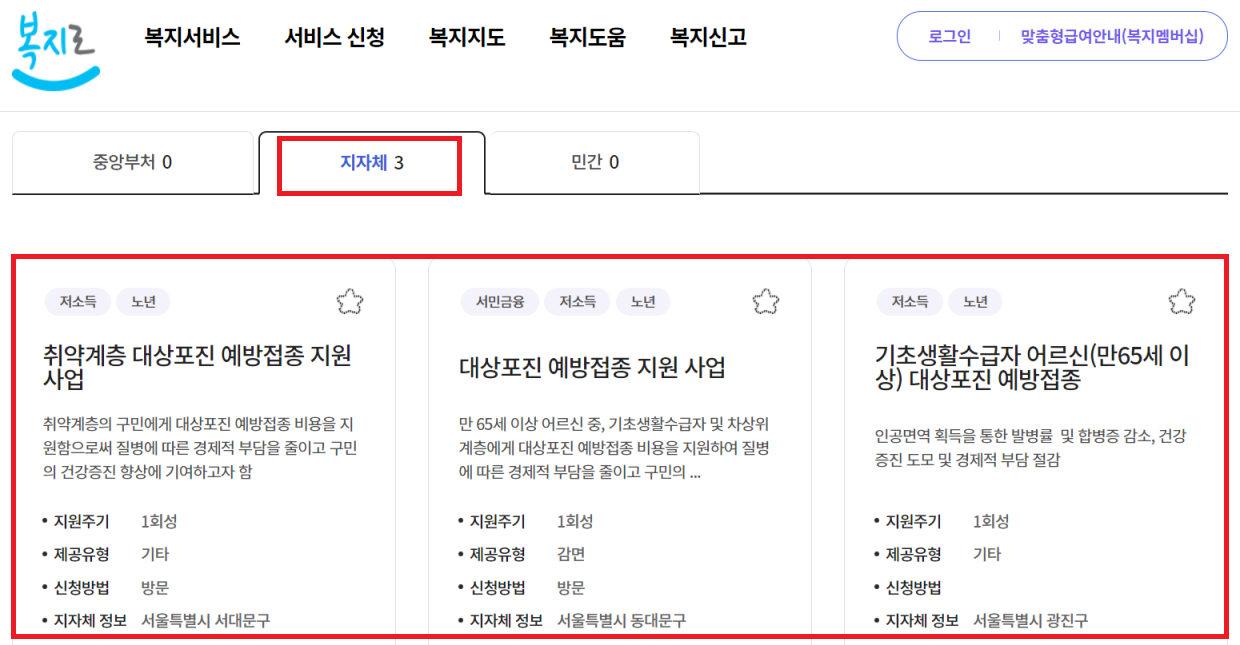Bookmark the 취약계층 대상포진 예방접종 card star

(x=351, y=302)
